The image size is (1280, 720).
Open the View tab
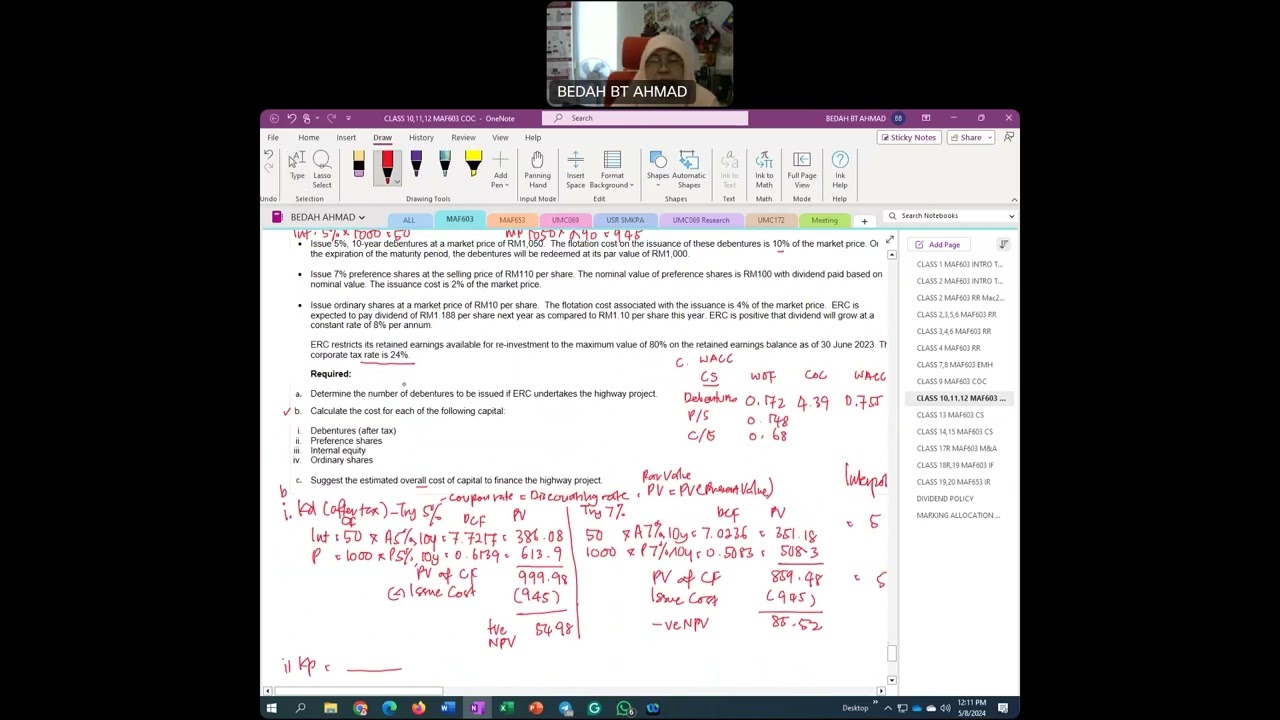coord(500,137)
